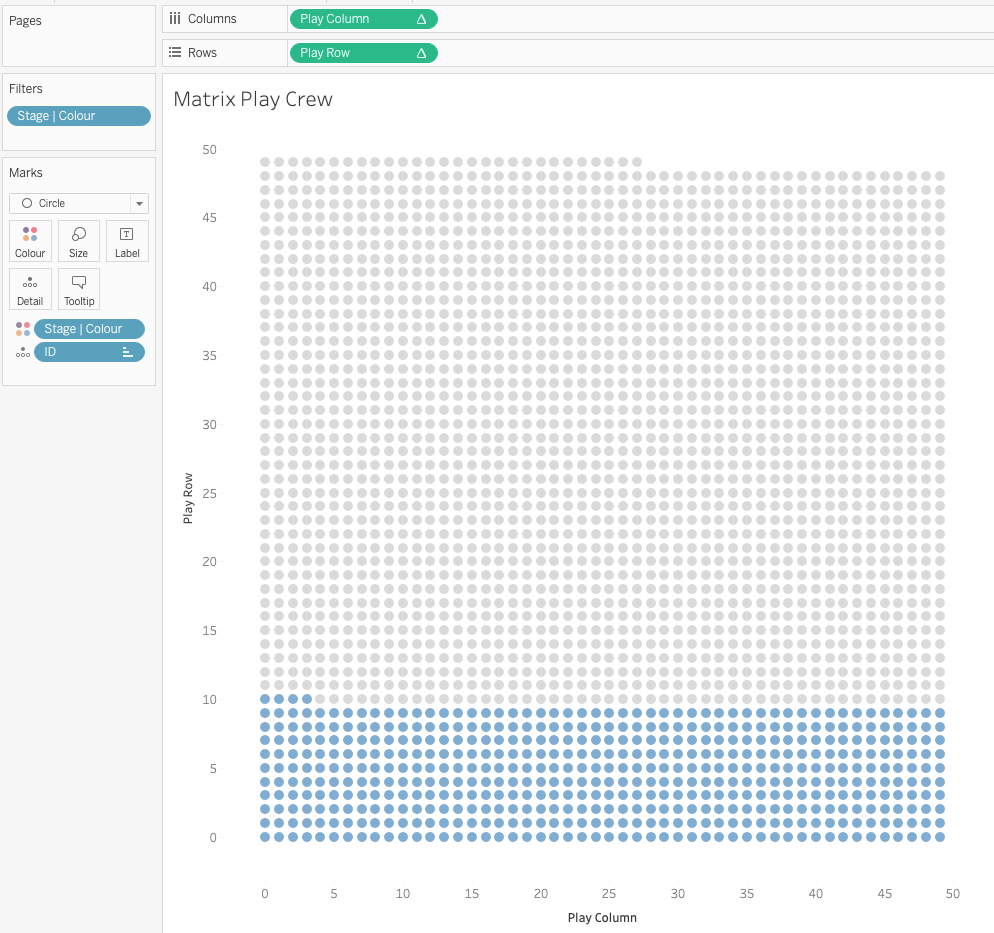The height and width of the screenshot is (933, 994).
Task: Click the Rows shelf icon
Action: 175,53
